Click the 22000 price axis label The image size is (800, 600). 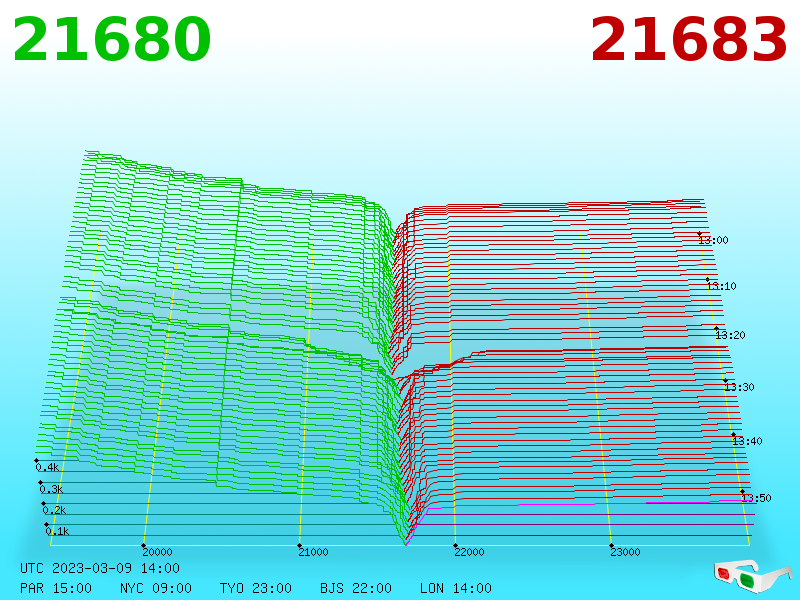tap(469, 552)
